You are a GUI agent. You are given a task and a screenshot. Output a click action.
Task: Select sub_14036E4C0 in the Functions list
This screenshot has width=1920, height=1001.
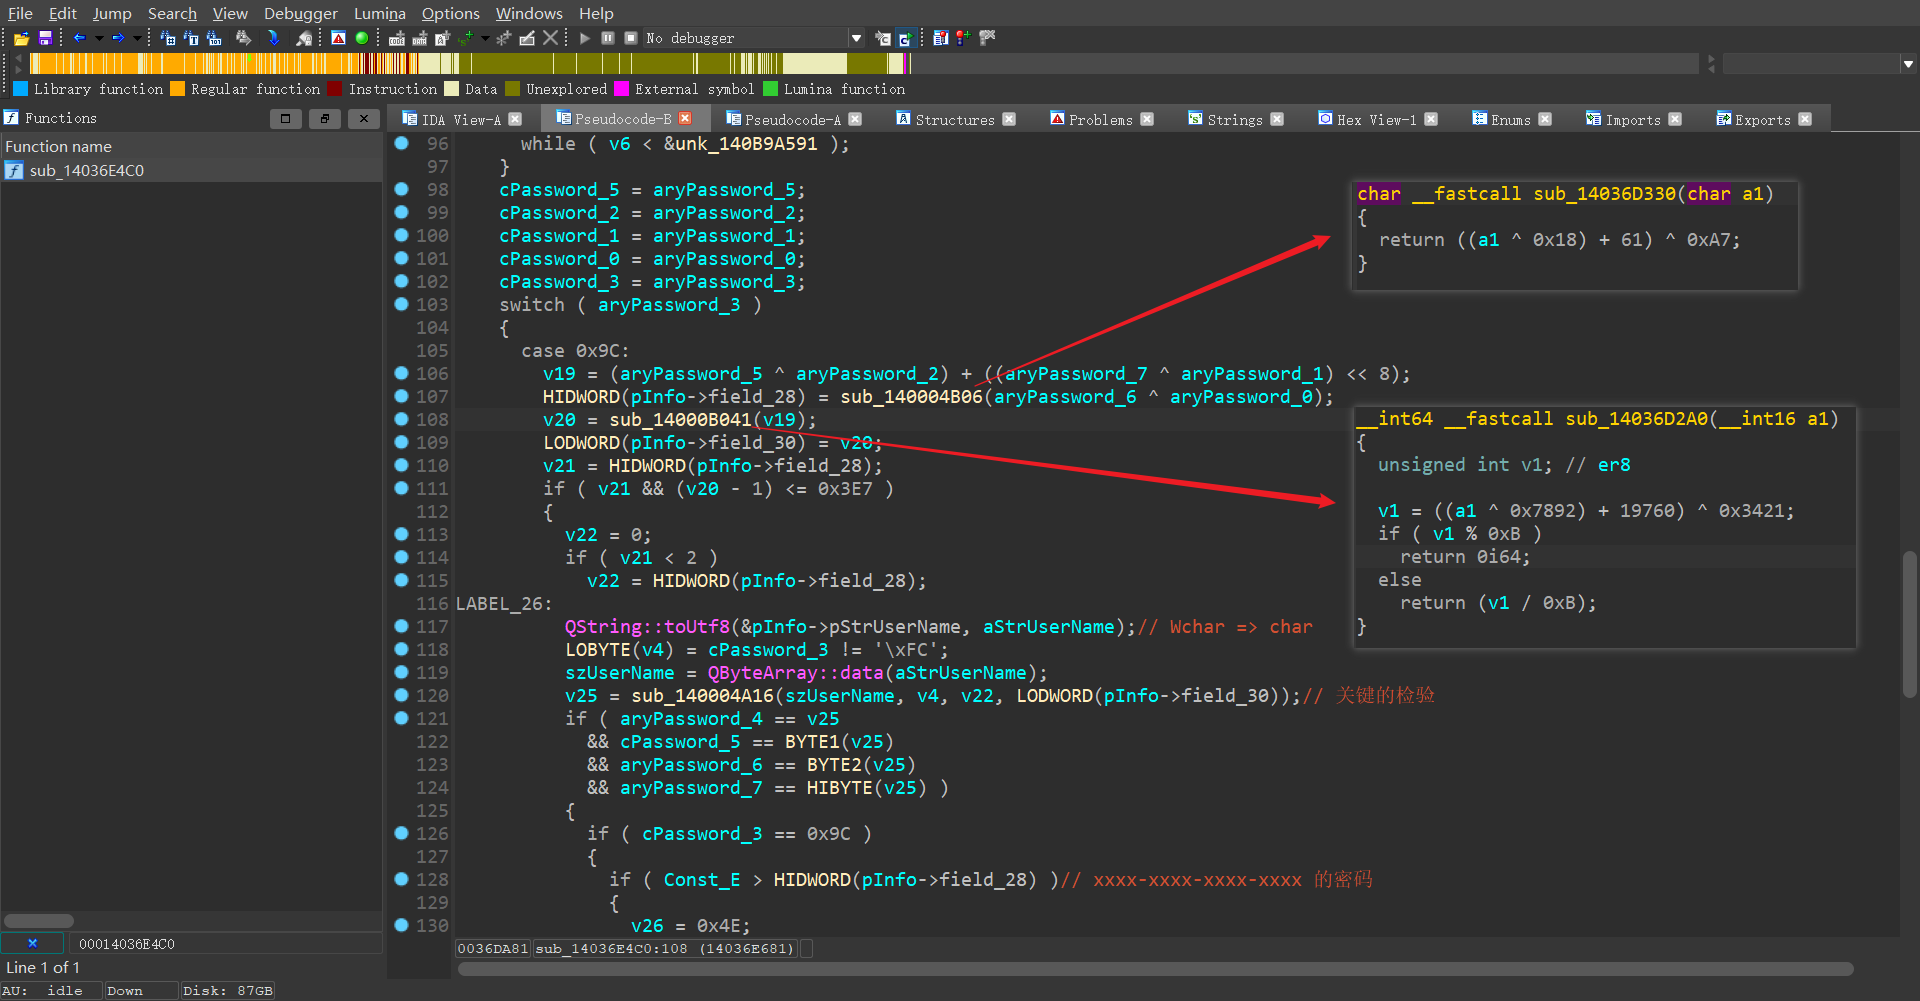pos(86,170)
